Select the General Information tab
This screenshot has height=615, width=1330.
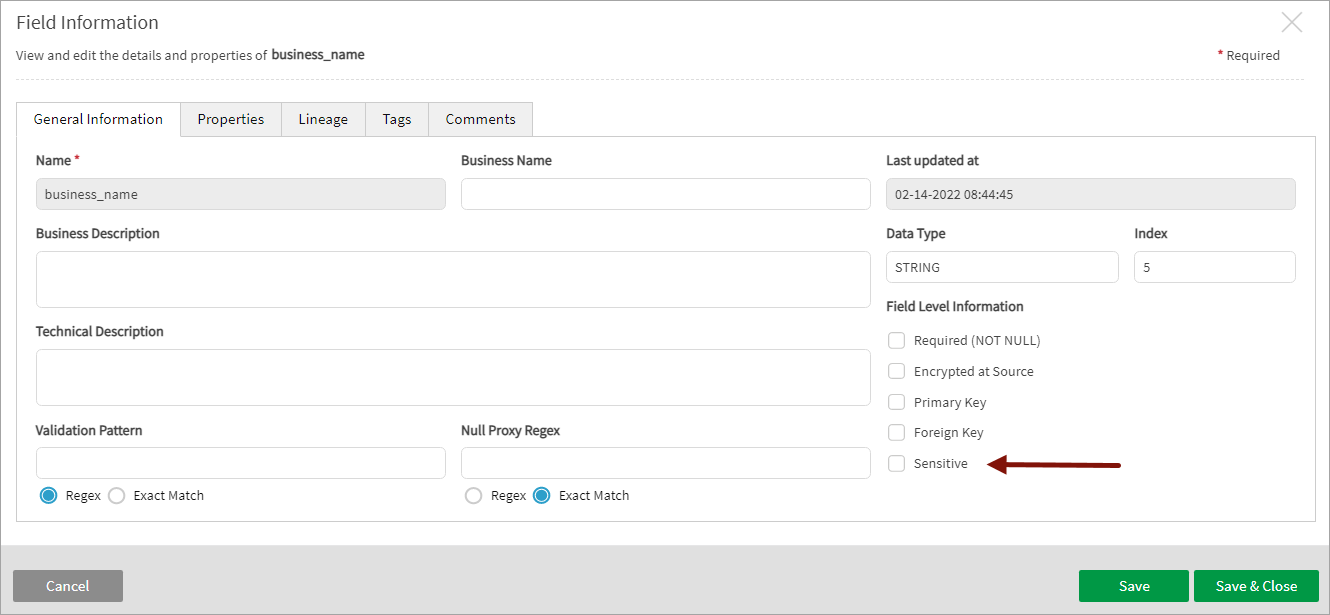pyautogui.click(x=98, y=119)
